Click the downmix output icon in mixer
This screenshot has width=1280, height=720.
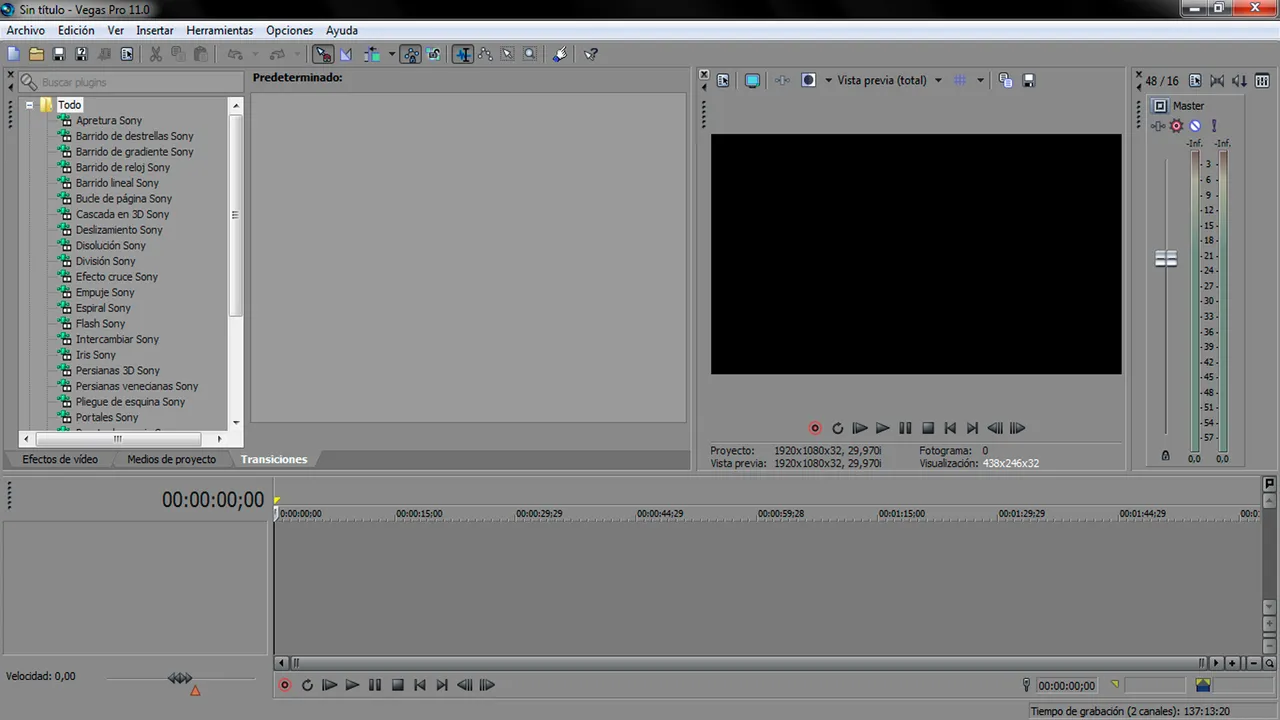[x=1217, y=81]
